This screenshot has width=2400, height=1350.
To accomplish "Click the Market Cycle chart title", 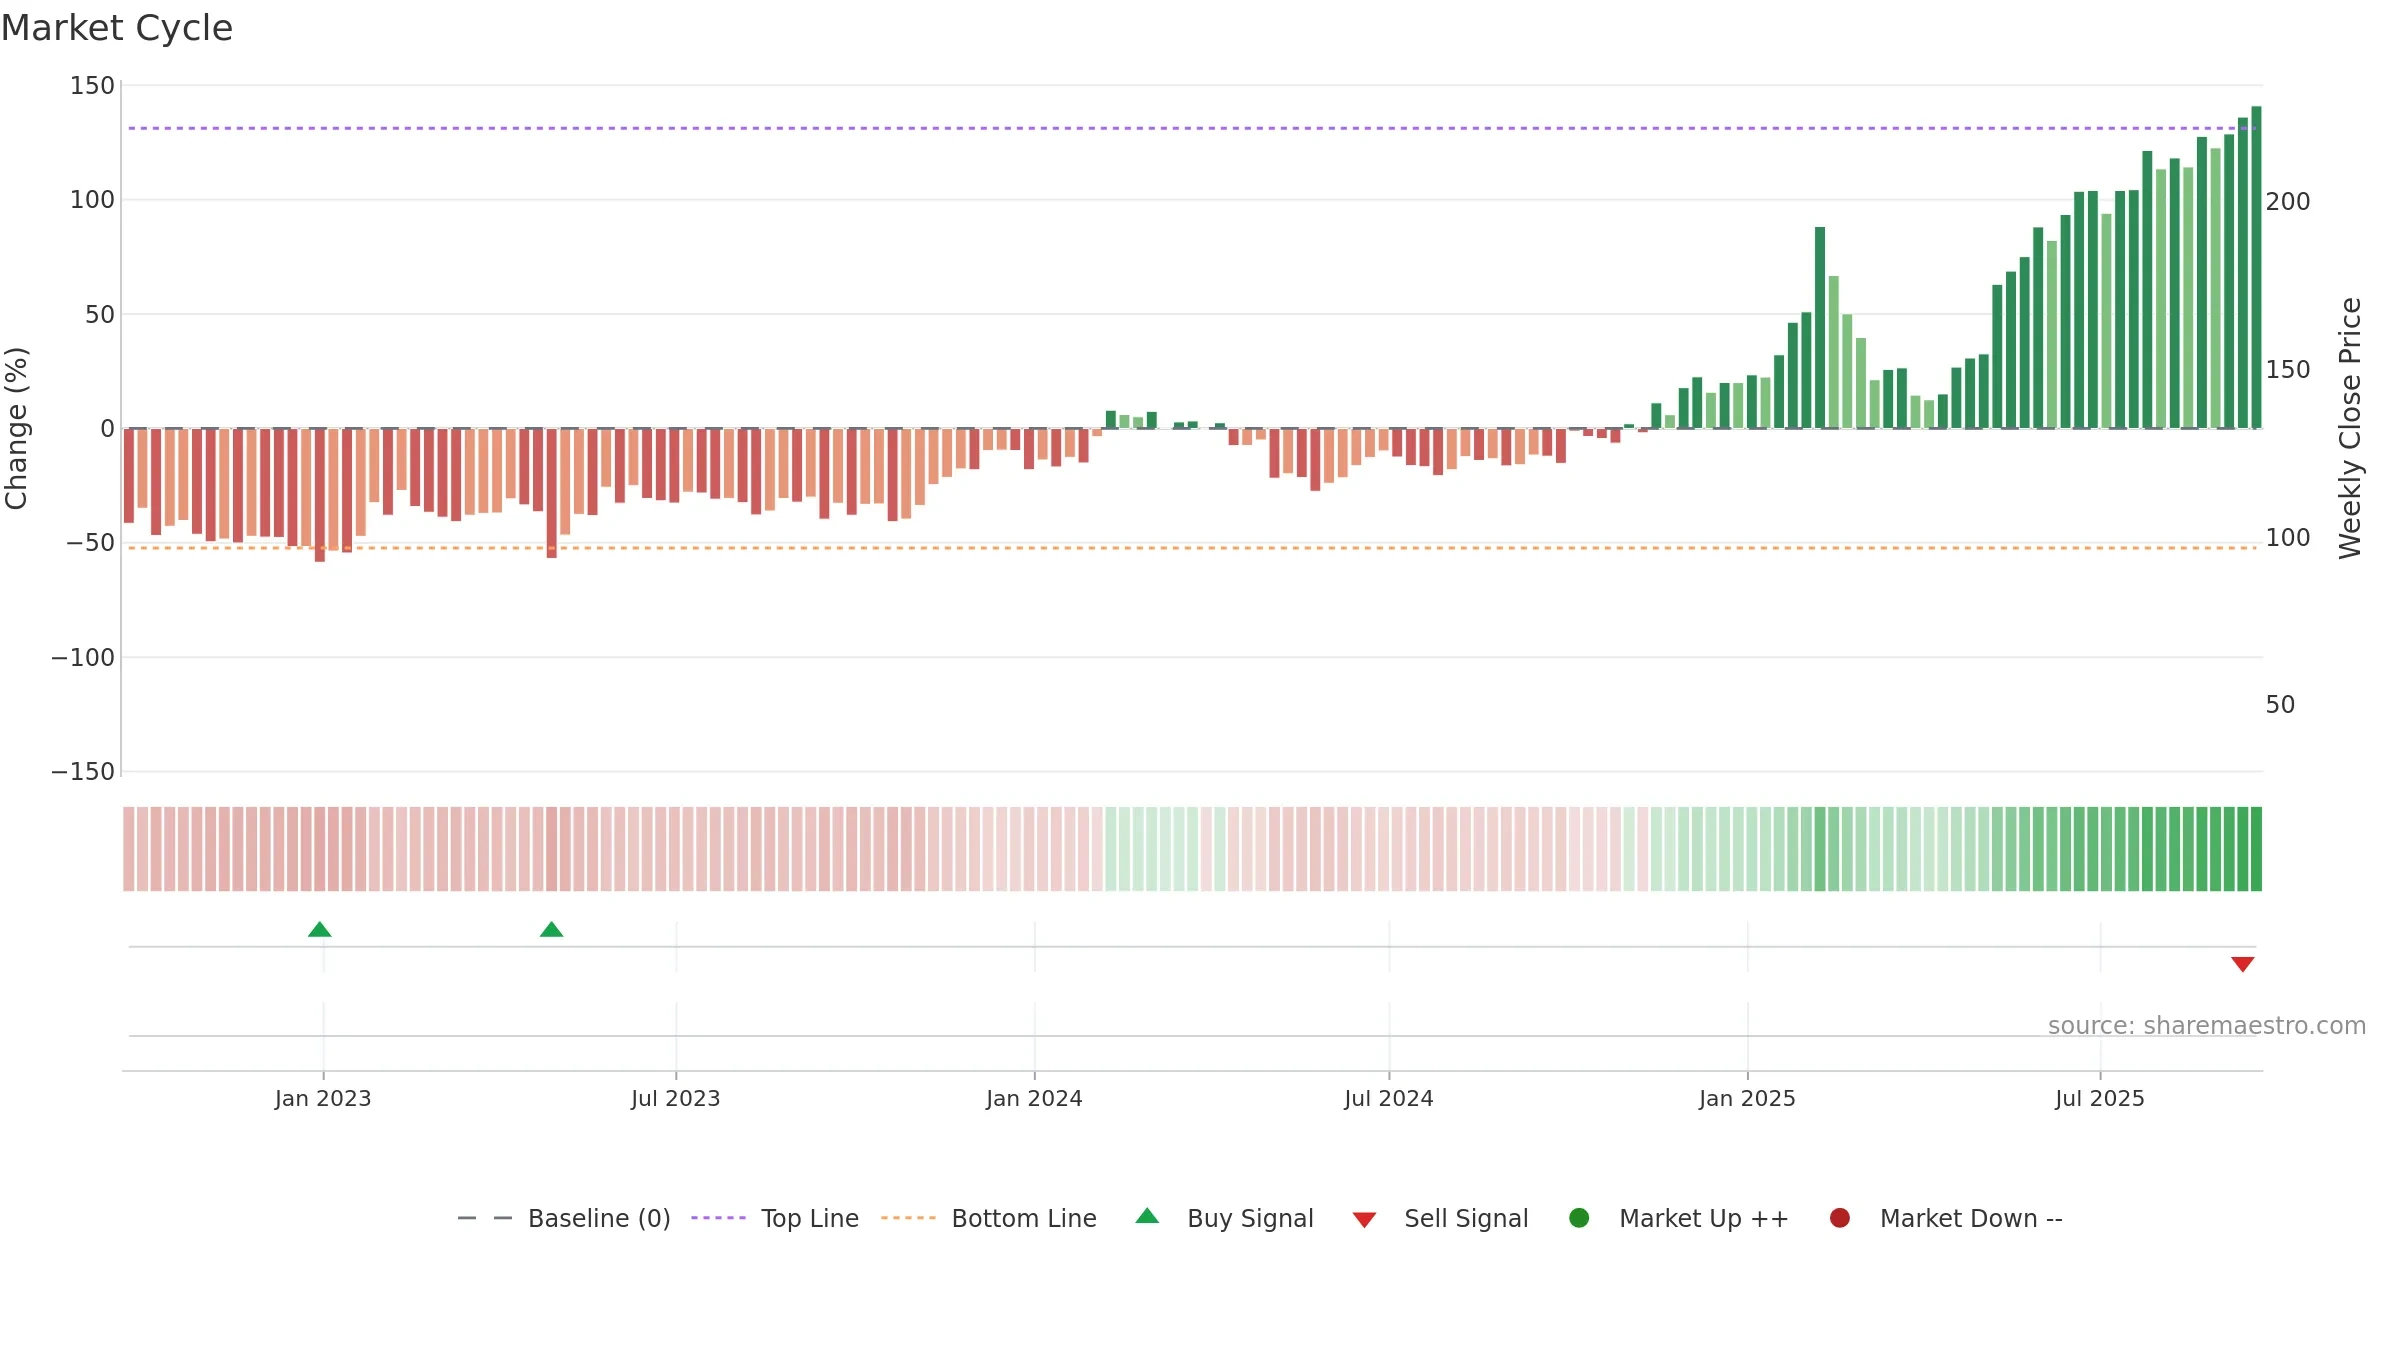I will click(116, 28).
